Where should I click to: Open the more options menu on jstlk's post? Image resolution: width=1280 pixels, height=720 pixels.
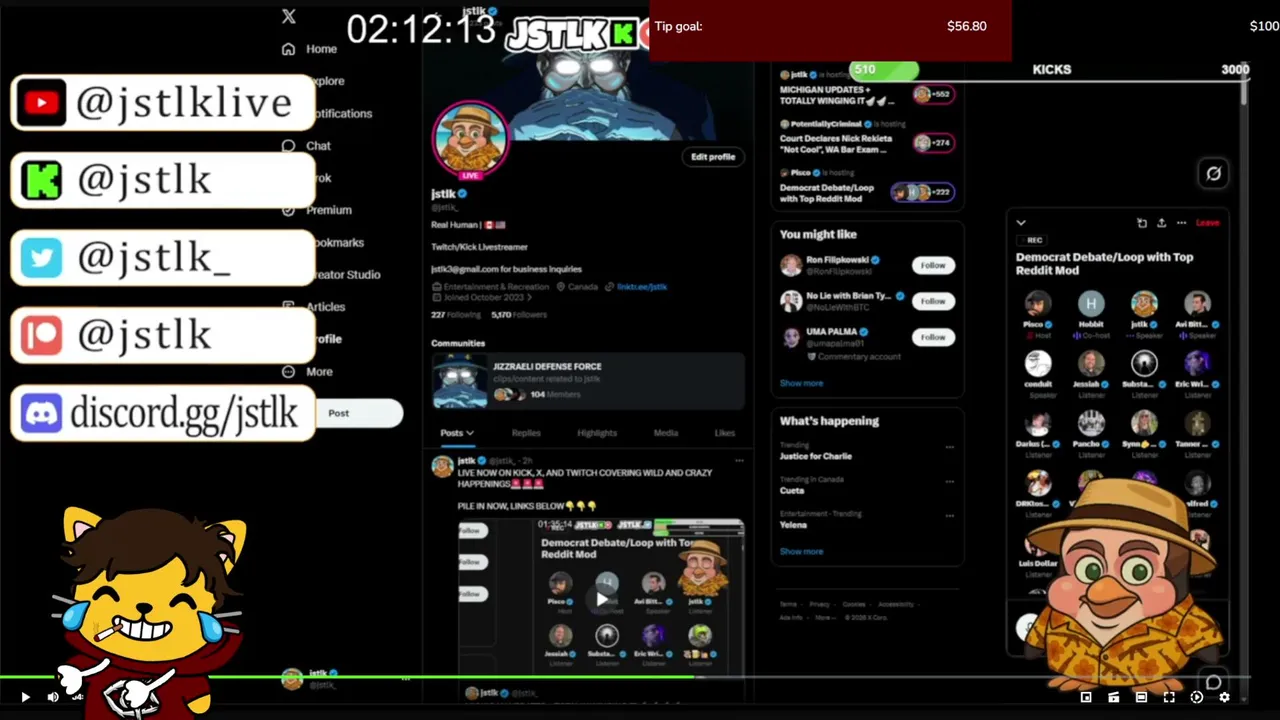[739, 461]
